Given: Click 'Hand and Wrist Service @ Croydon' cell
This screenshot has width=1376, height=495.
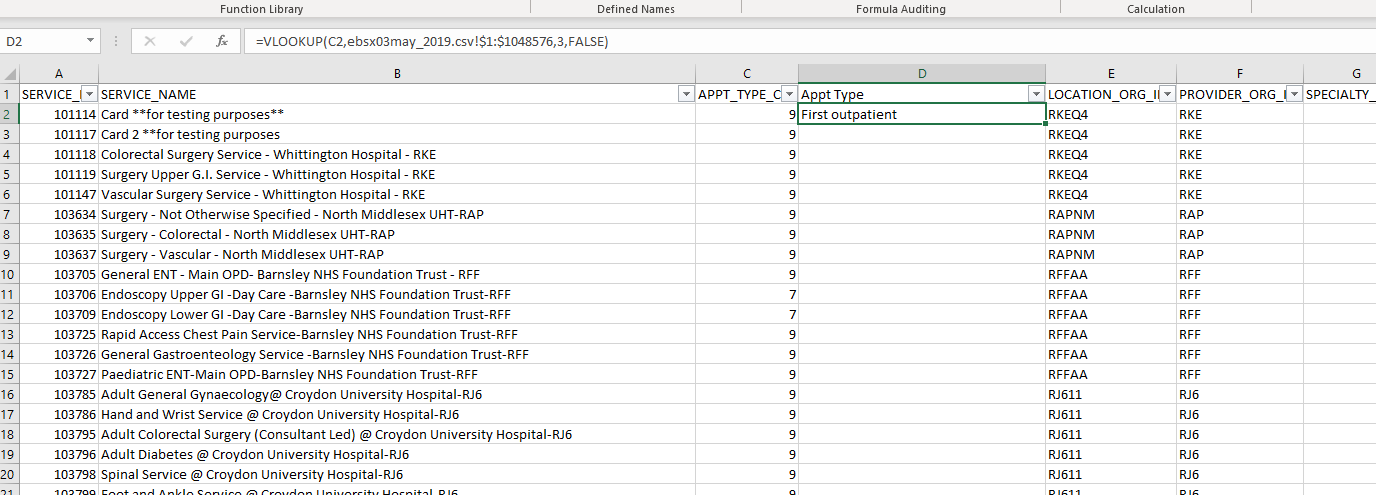Looking at the screenshot, I should (397, 414).
